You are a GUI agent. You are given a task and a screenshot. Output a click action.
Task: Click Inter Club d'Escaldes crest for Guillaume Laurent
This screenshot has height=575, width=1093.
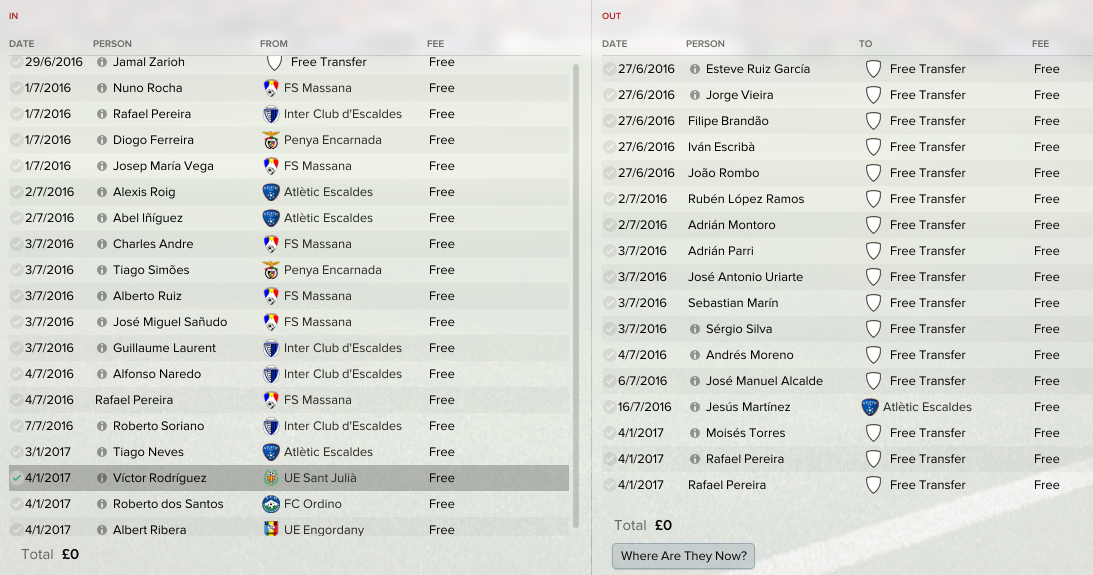pyautogui.click(x=271, y=348)
